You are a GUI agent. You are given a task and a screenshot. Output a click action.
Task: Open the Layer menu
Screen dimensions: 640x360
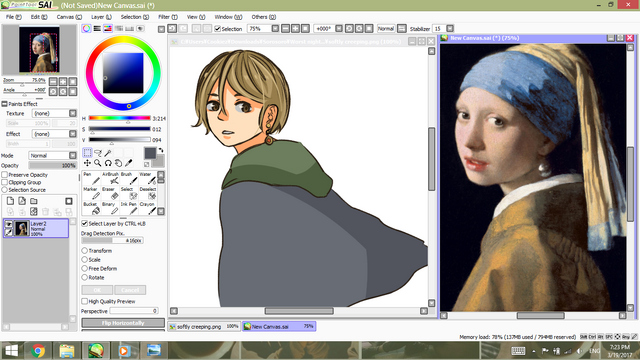coord(101,17)
